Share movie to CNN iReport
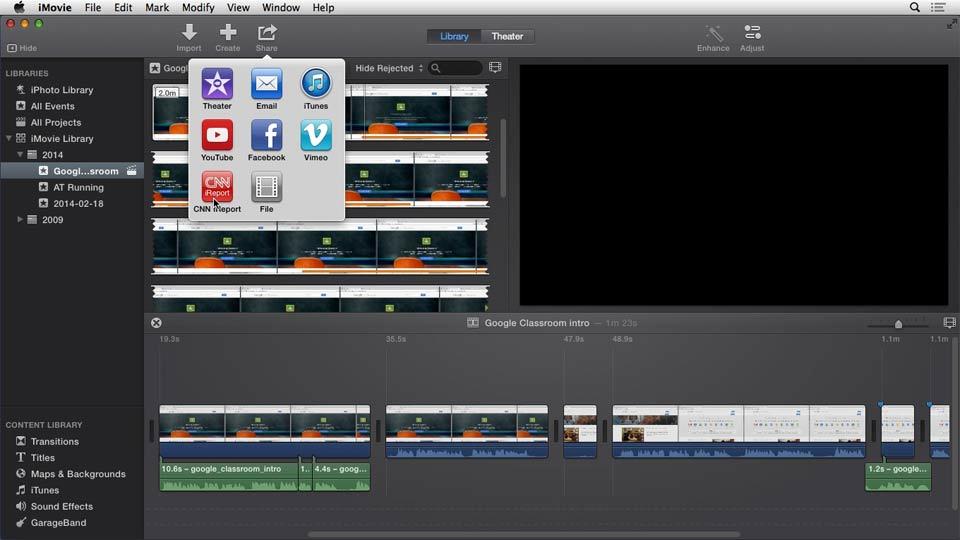960x540 pixels. [x=217, y=192]
